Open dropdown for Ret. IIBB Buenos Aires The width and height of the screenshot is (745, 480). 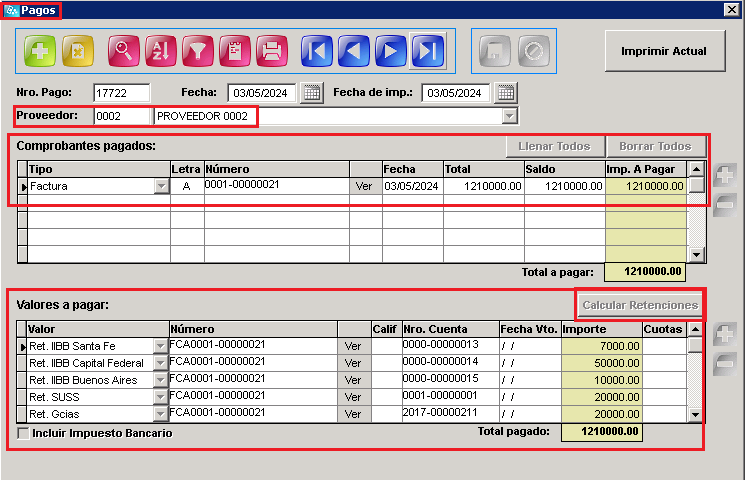point(161,381)
